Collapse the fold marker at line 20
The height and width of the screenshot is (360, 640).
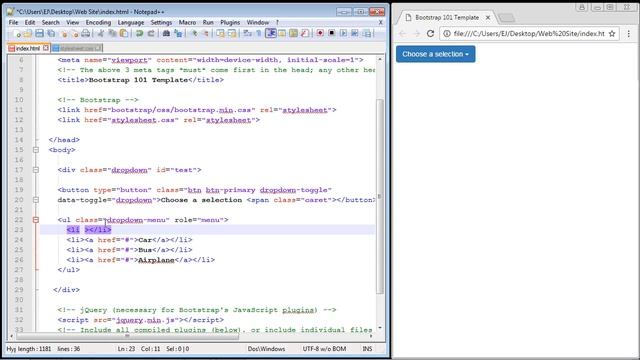(36, 200)
